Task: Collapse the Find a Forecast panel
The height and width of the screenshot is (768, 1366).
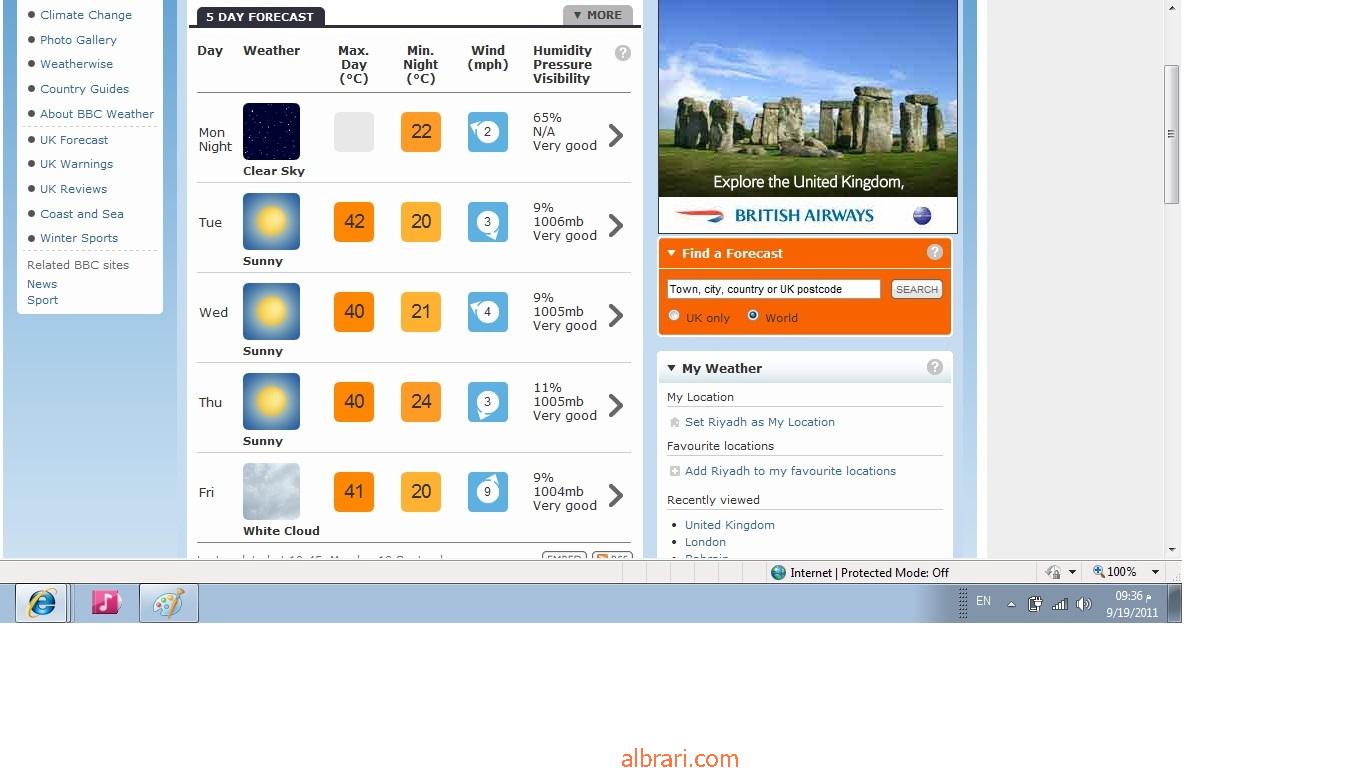Action: tap(672, 253)
